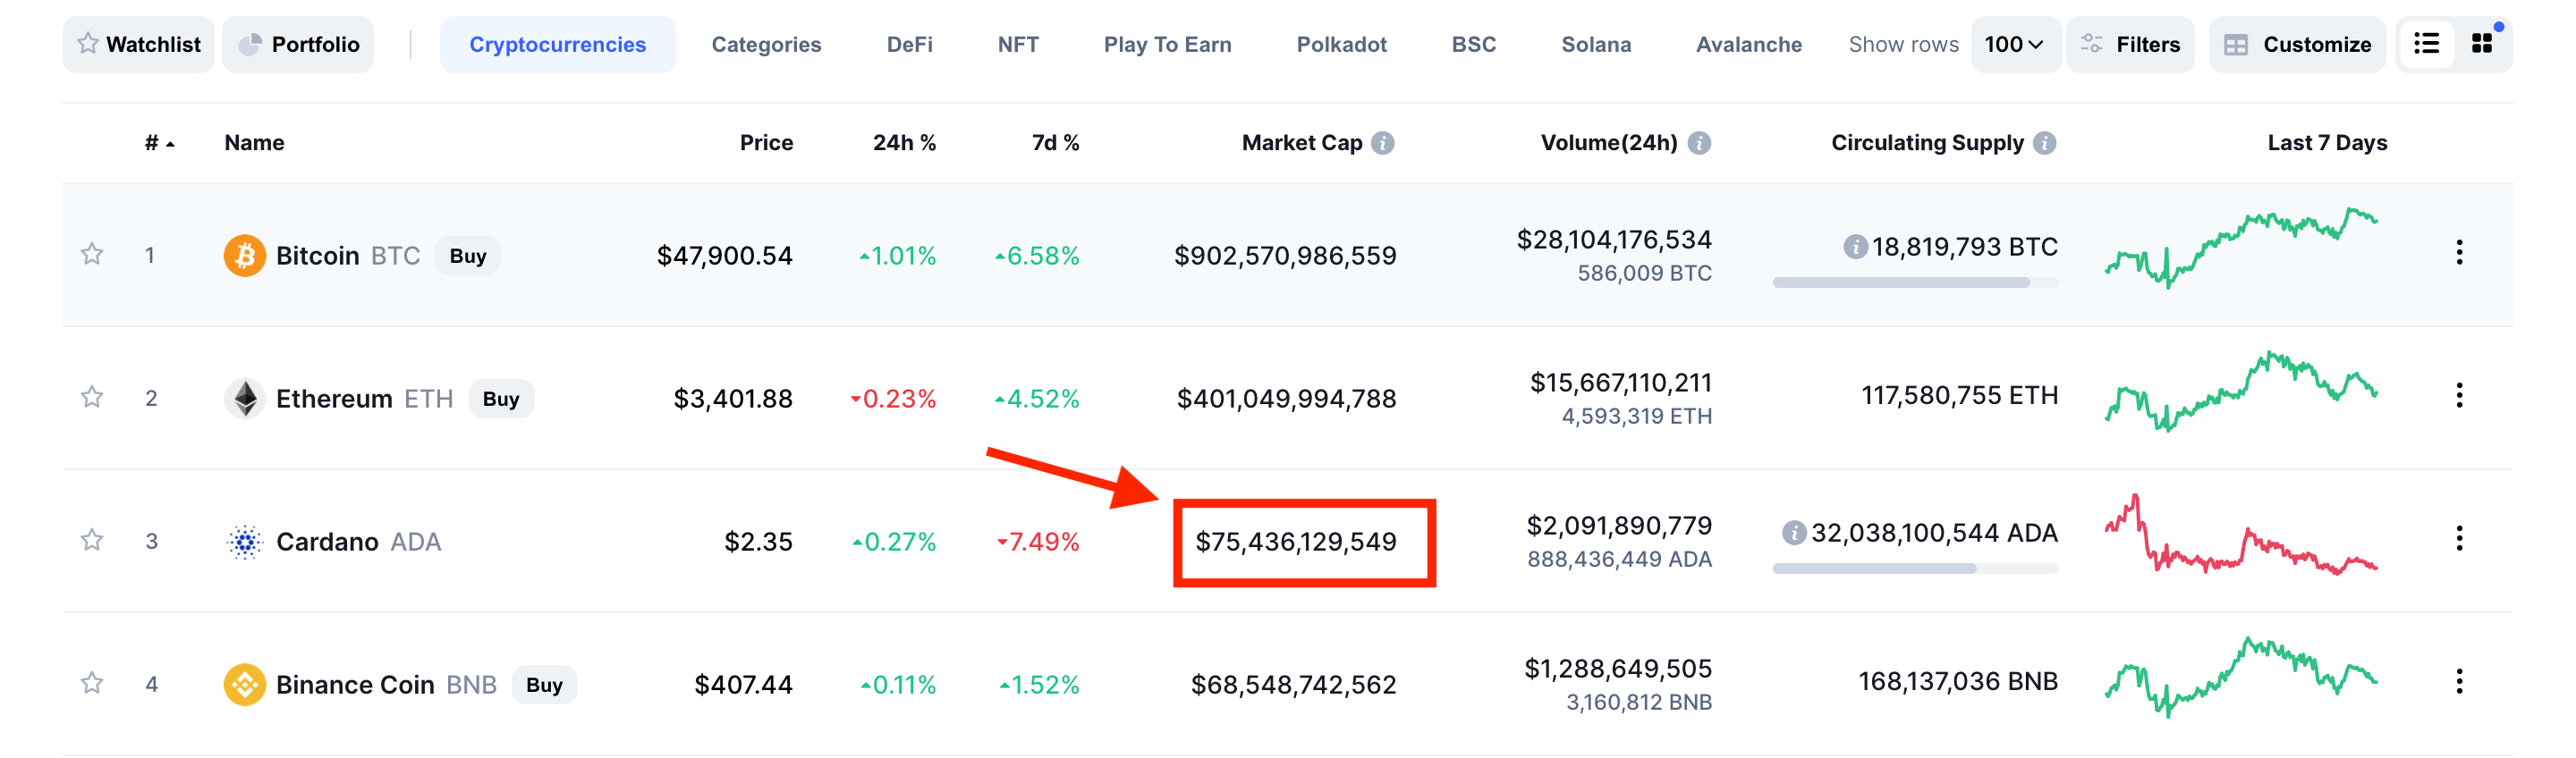
Task: Star Cardano to add to watchlist
Action: [92, 540]
